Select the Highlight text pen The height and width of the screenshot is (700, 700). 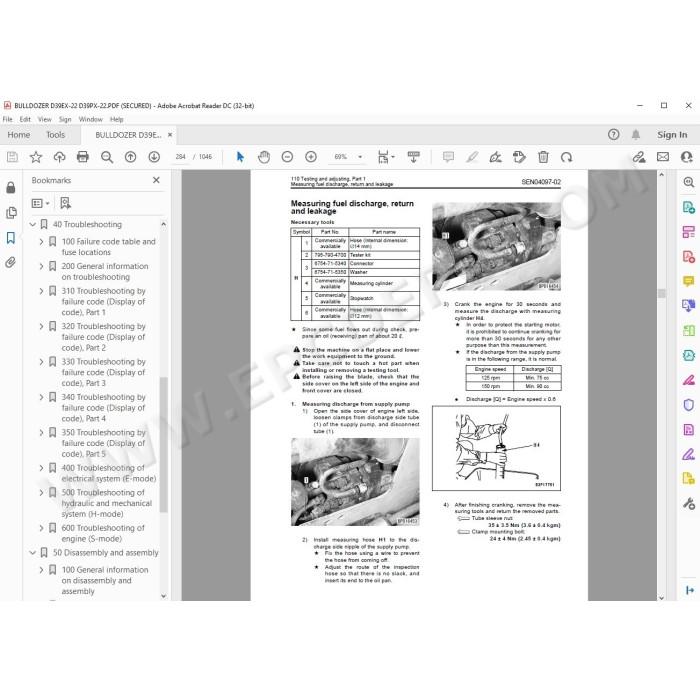(x=472, y=157)
